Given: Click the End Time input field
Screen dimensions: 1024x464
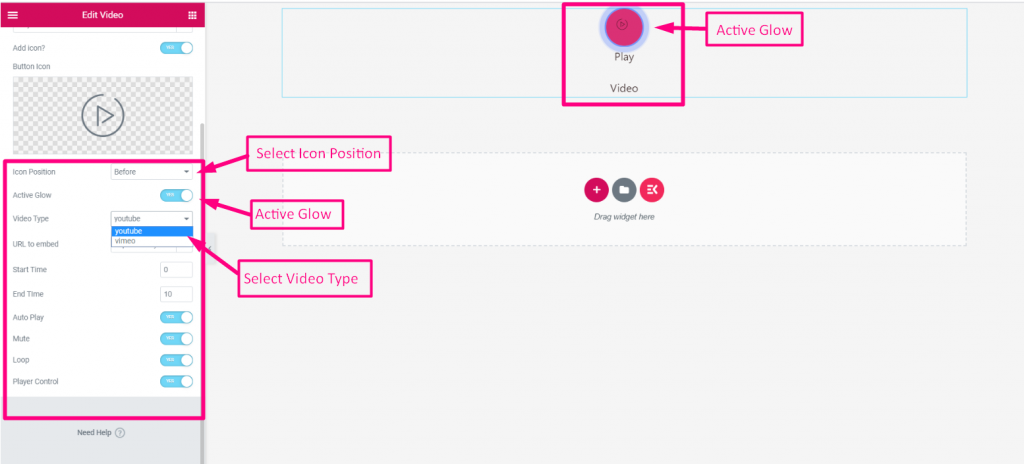Looking at the screenshot, I should [x=176, y=294].
